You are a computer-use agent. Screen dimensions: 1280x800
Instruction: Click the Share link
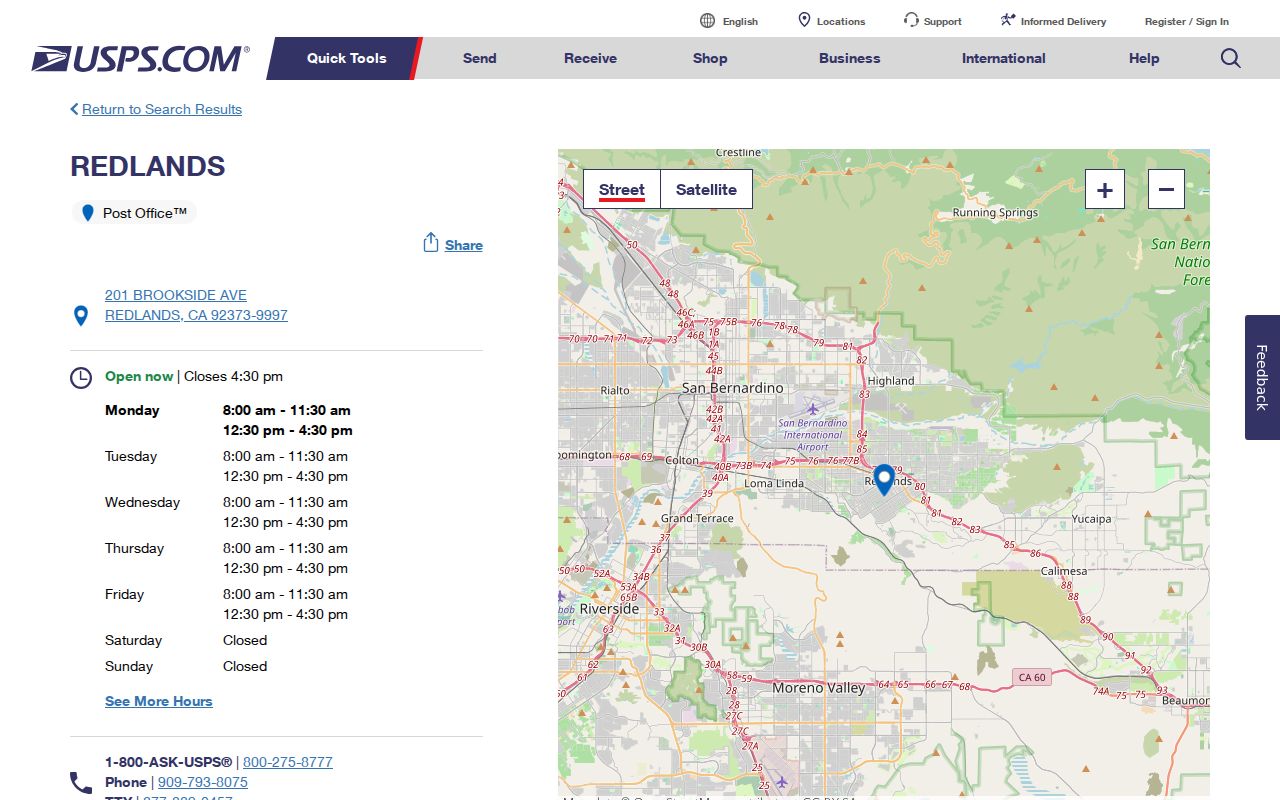[464, 245]
